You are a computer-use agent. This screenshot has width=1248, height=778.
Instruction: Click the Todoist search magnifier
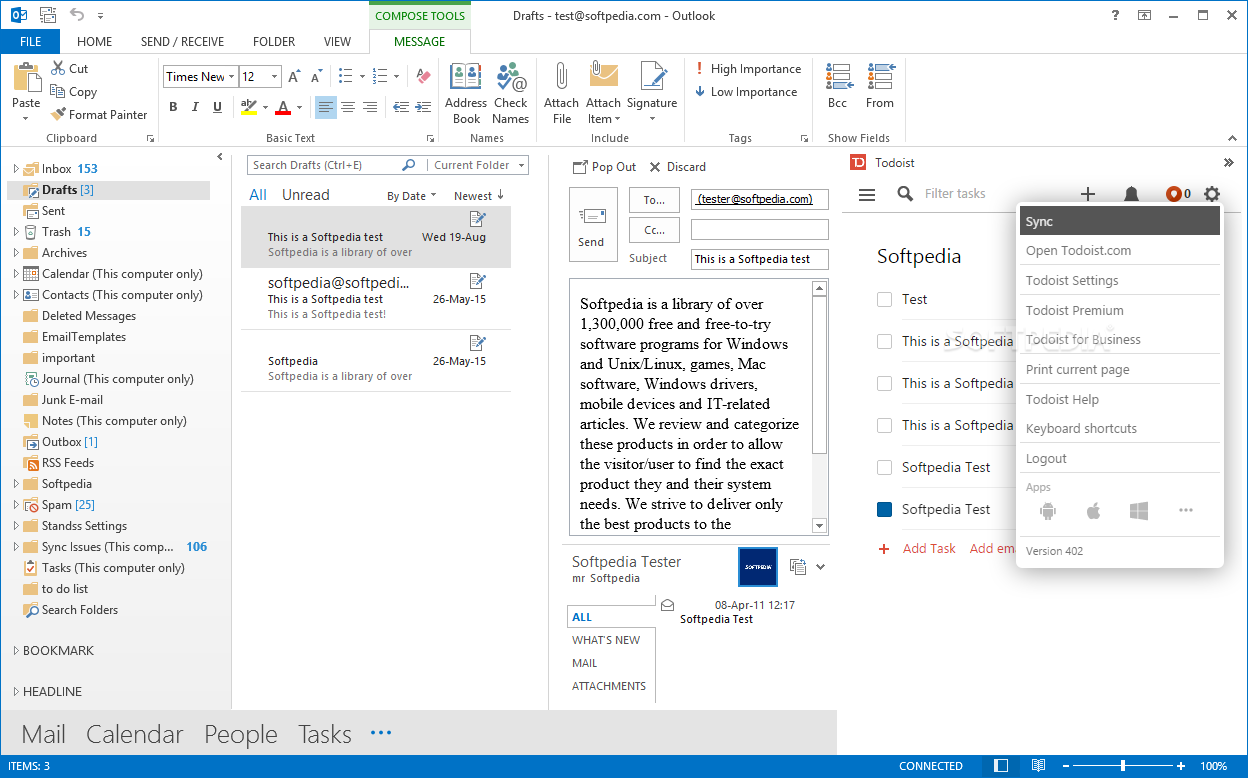[905, 194]
